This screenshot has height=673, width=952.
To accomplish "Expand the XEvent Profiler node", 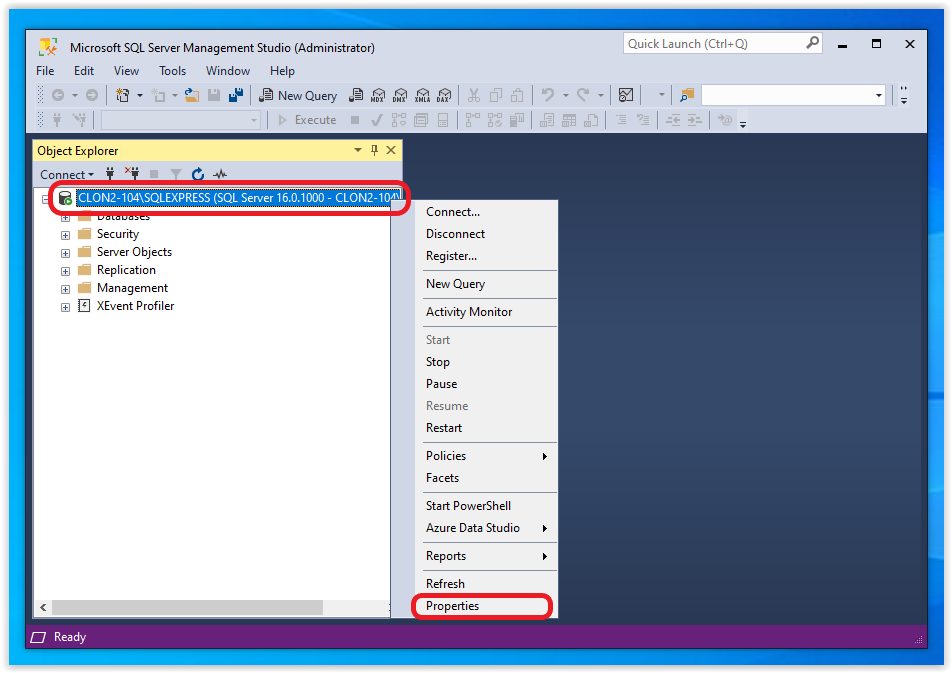I will [66, 307].
